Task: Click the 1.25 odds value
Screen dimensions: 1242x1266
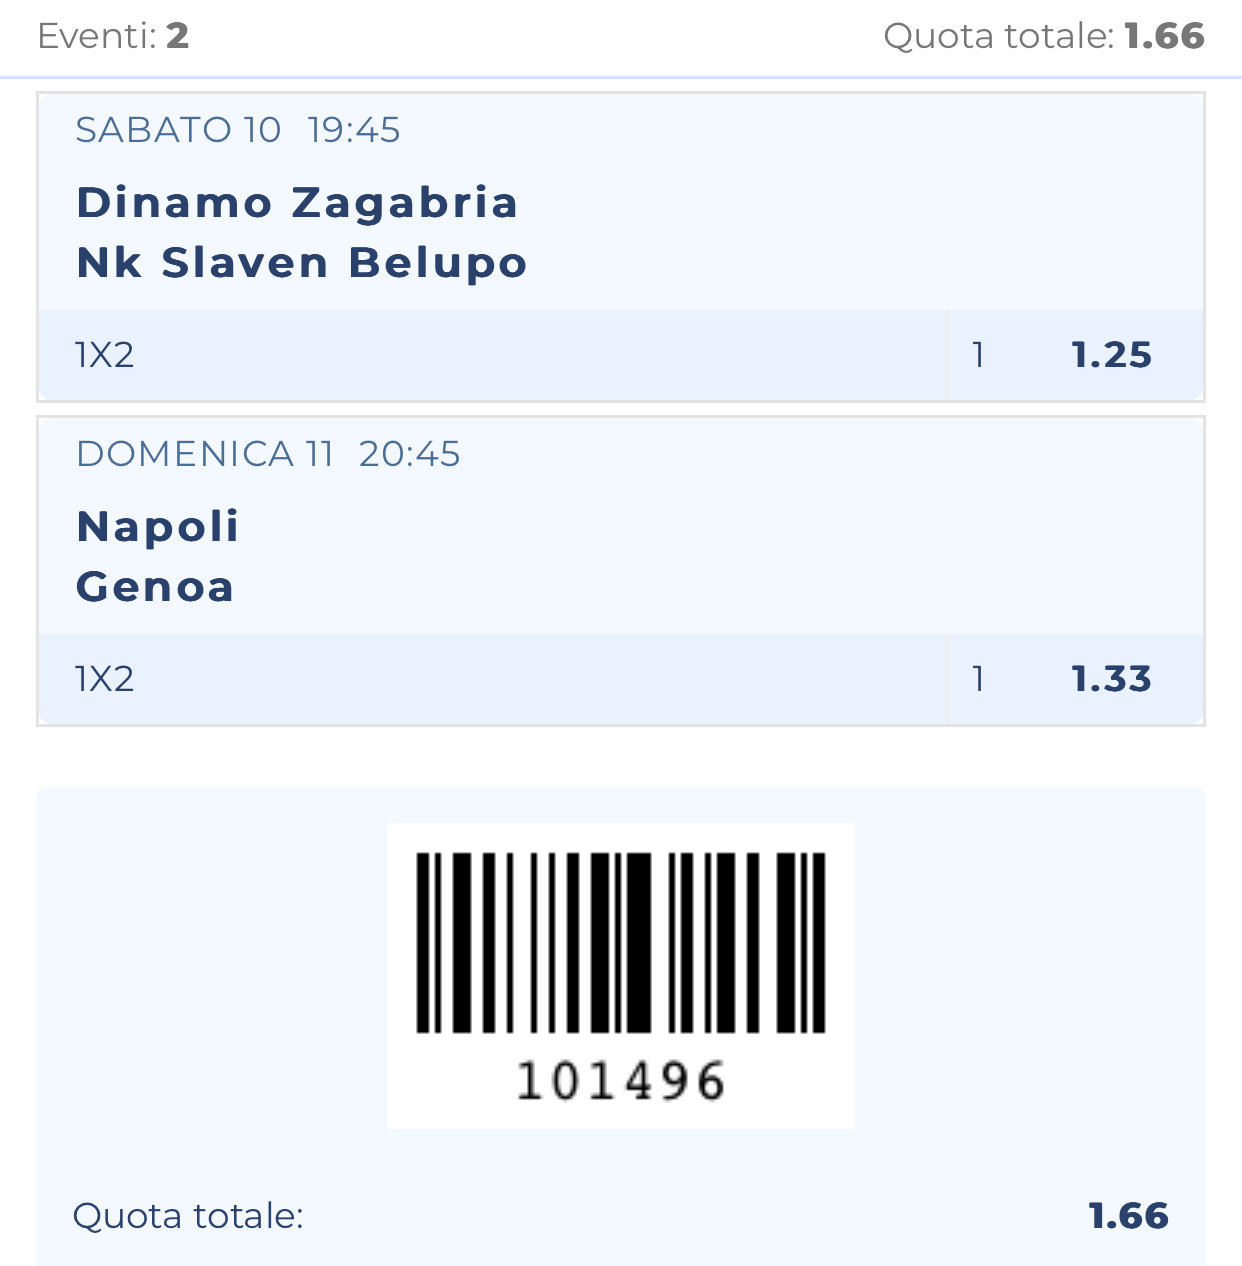Action: coord(1111,355)
